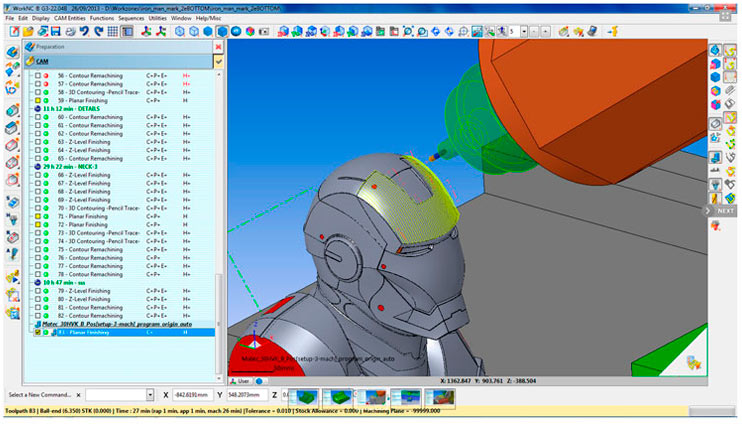Click the minus stepper button in toolbar

coord(534,31)
